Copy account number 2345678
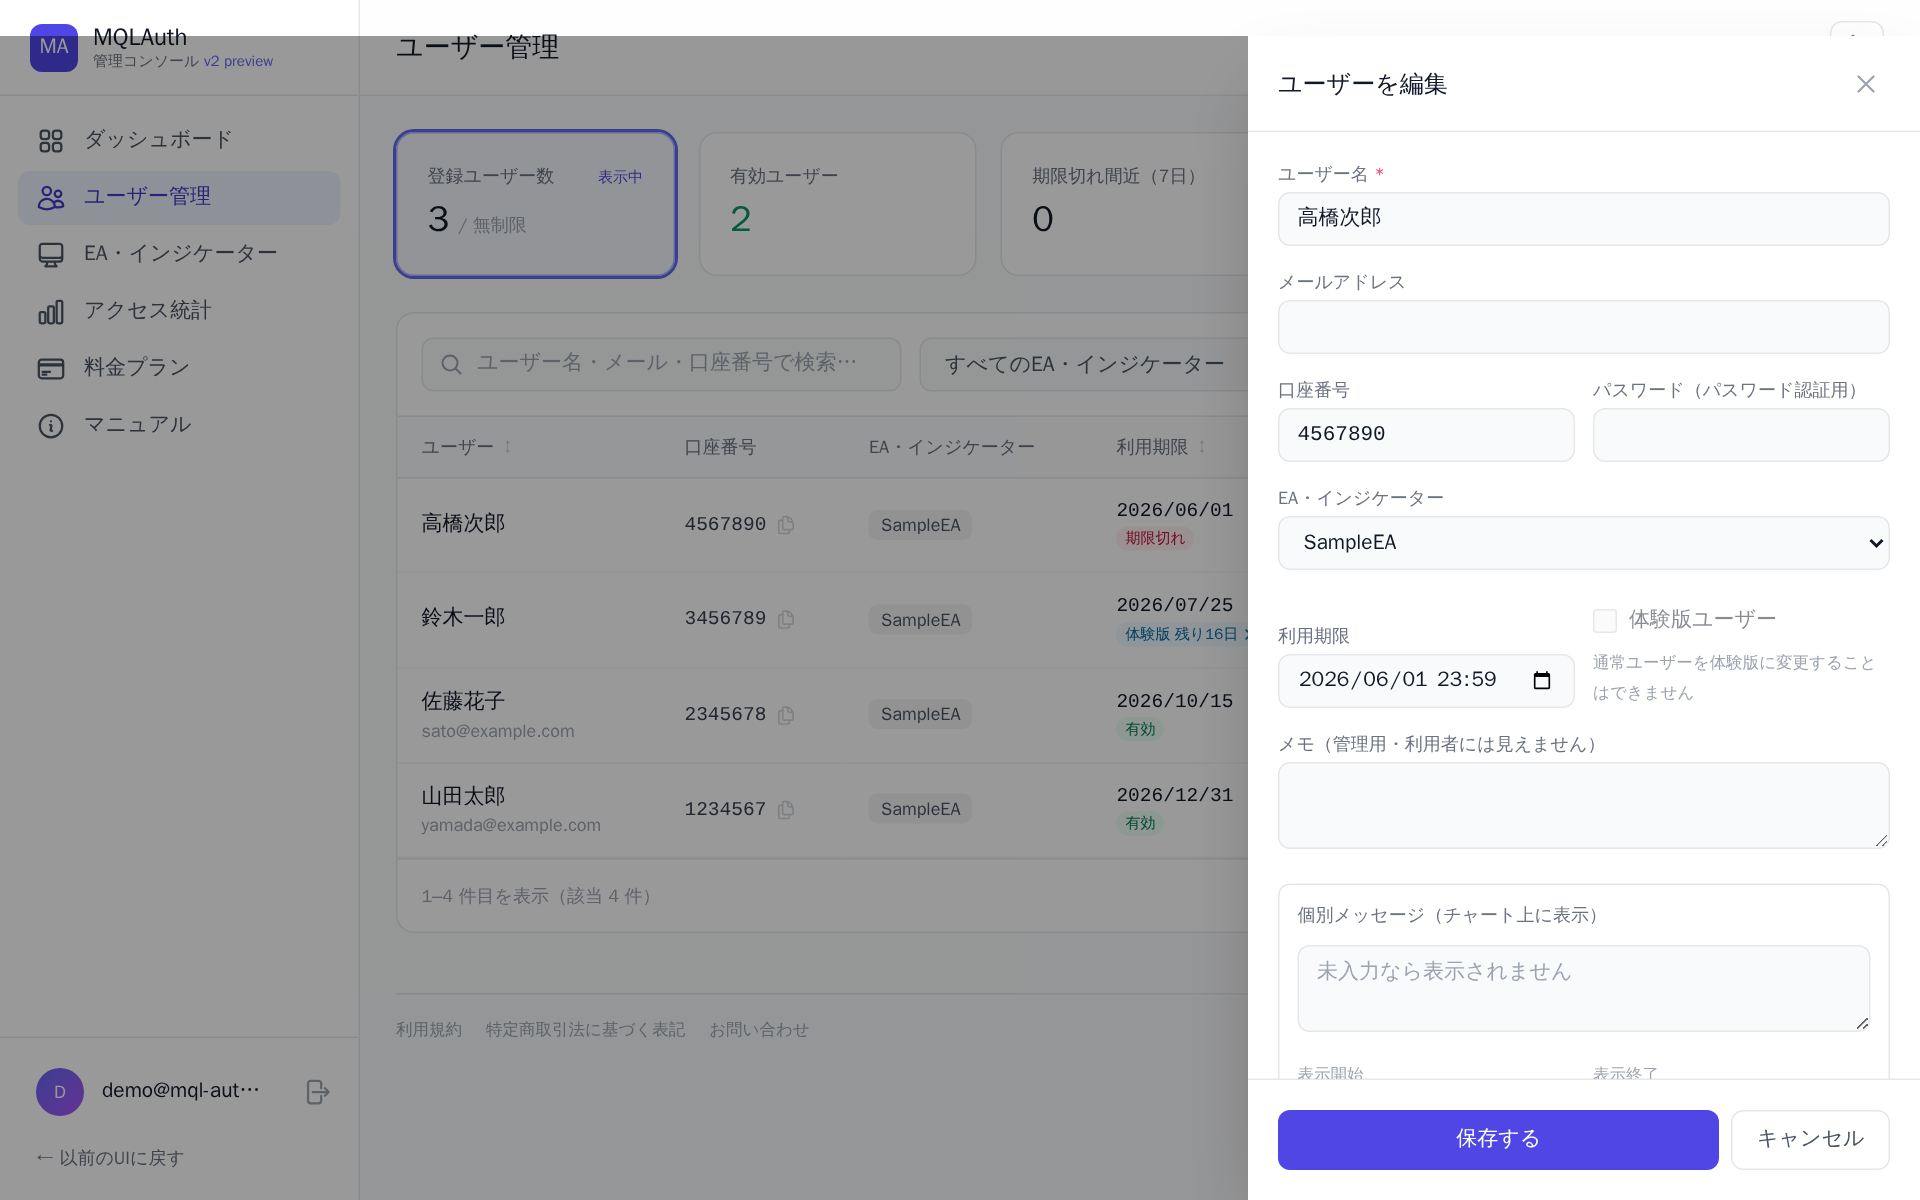The height and width of the screenshot is (1200, 1920). point(786,715)
